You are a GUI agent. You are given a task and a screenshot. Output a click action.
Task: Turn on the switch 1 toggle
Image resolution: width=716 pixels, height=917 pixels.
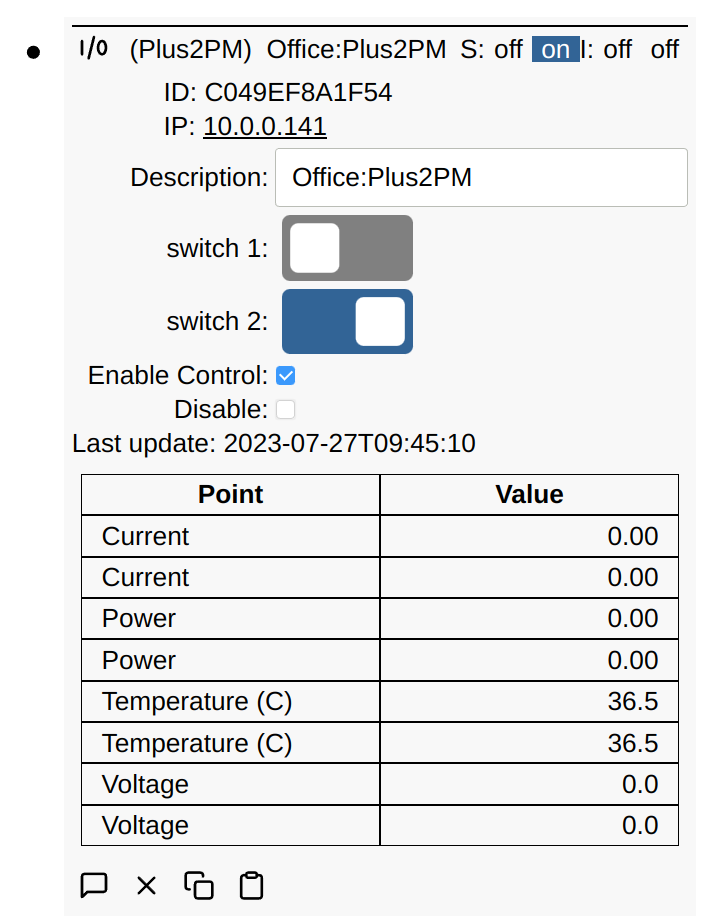(x=347, y=247)
